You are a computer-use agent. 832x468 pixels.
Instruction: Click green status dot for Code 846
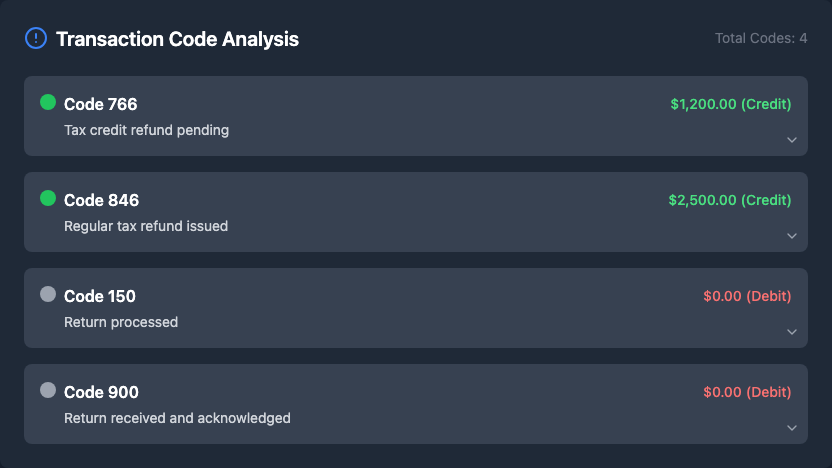click(x=48, y=198)
